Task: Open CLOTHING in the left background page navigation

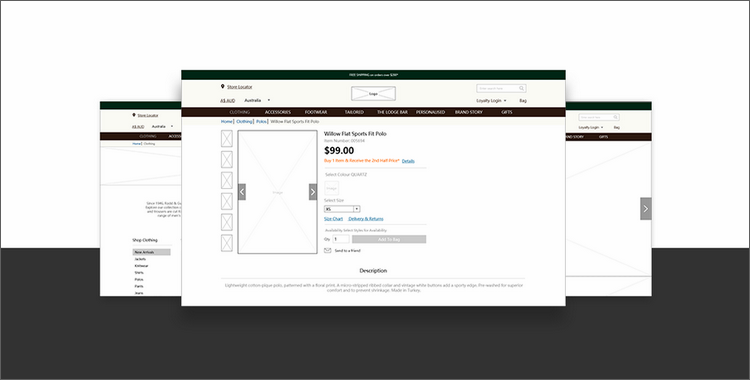Action: 148,136
